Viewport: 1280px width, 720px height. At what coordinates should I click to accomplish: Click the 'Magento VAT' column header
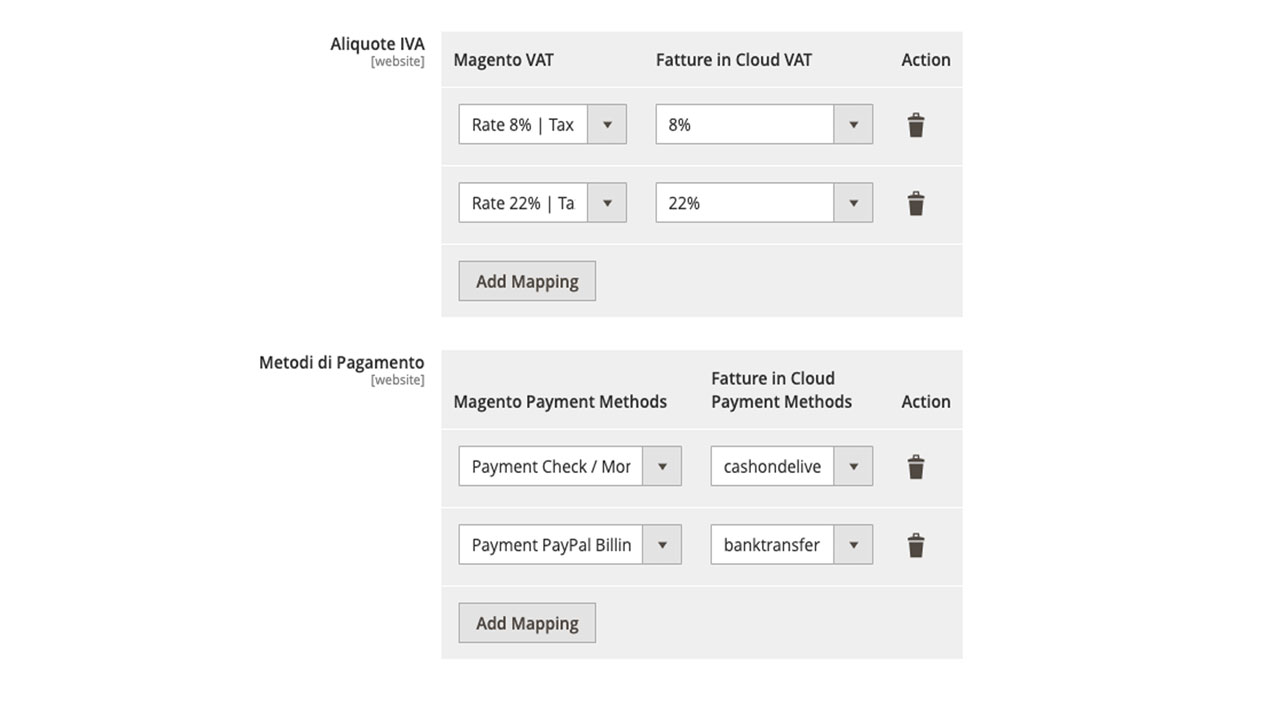pos(503,60)
